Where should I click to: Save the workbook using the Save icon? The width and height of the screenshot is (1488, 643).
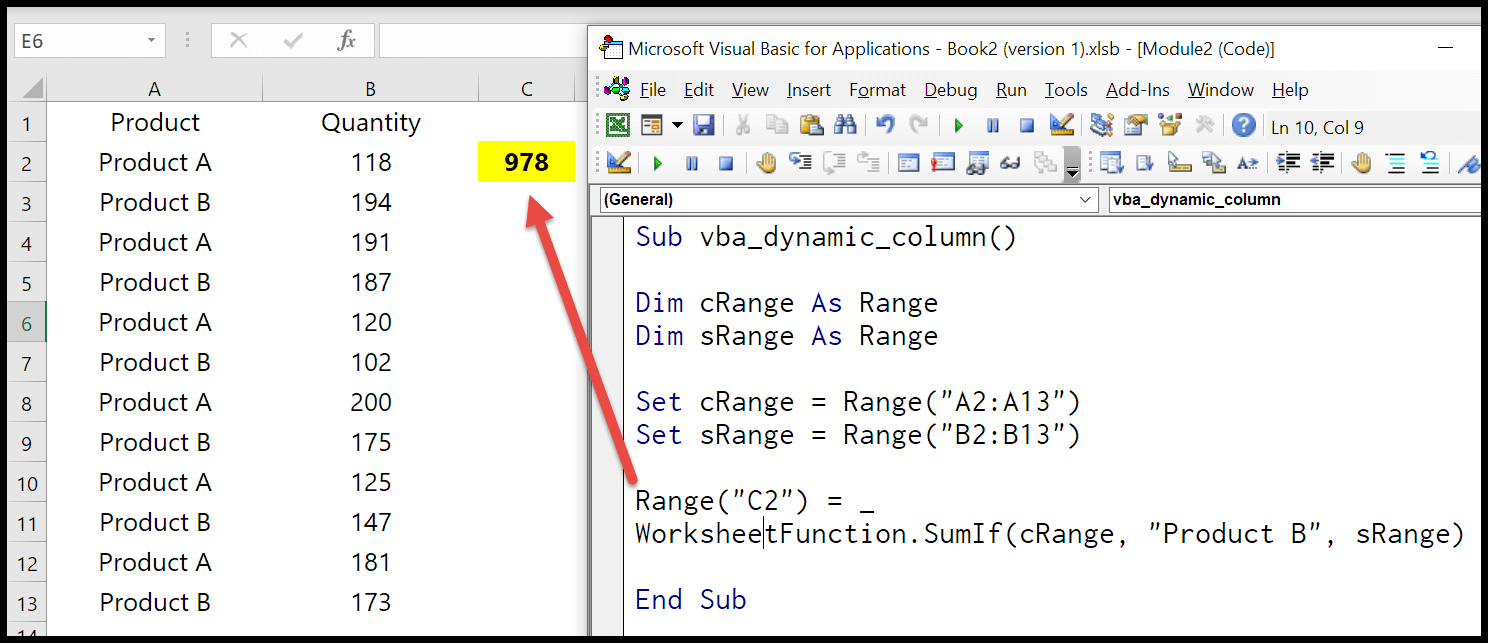[x=705, y=124]
